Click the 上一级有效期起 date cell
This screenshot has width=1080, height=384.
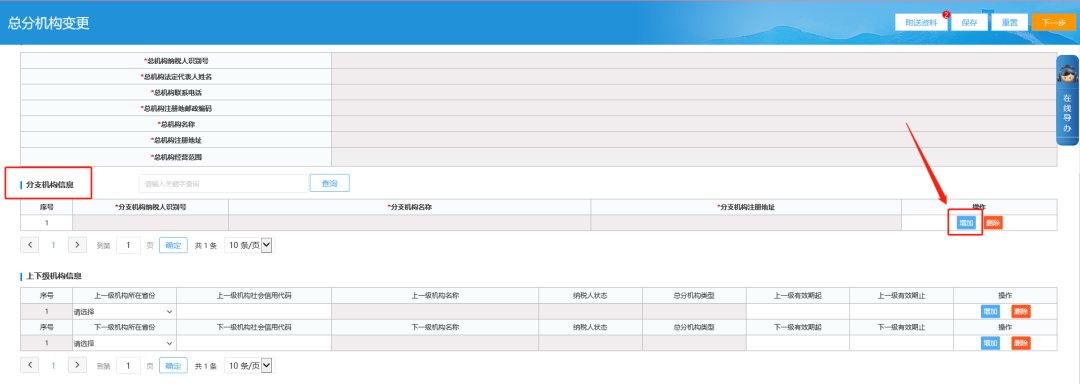tap(798, 311)
